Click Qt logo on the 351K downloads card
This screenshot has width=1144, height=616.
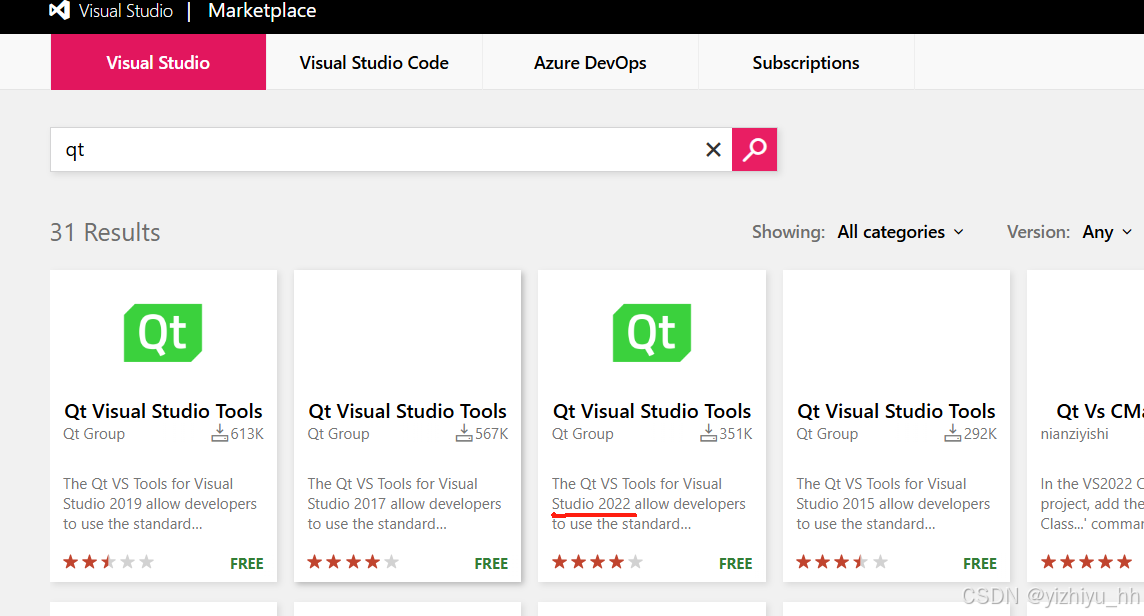[652, 333]
